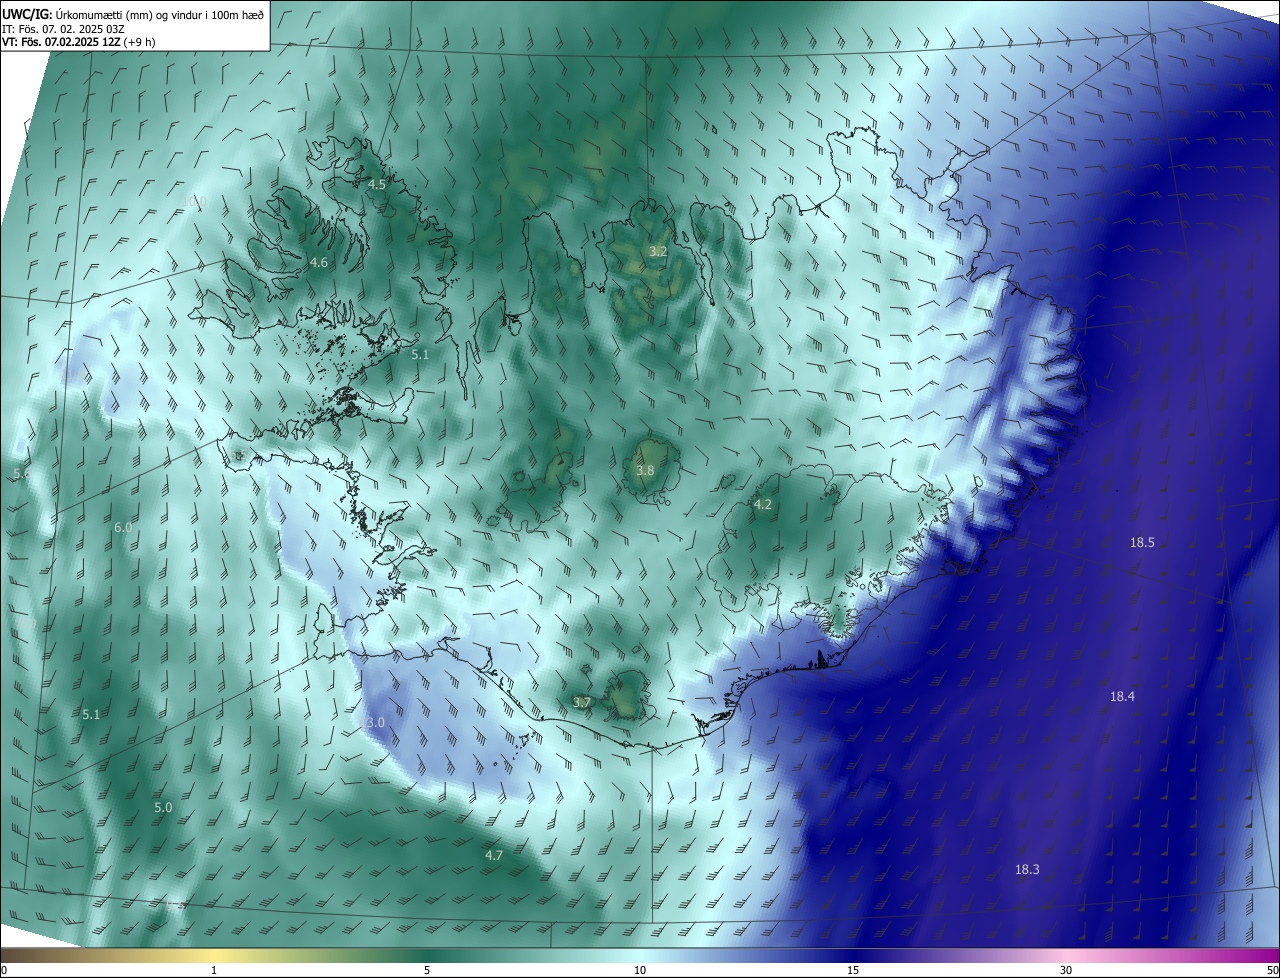The height and width of the screenshot is (978, 1280).
Task: Click the 4.2 value label on the large glacier
Action: point(763,504)
